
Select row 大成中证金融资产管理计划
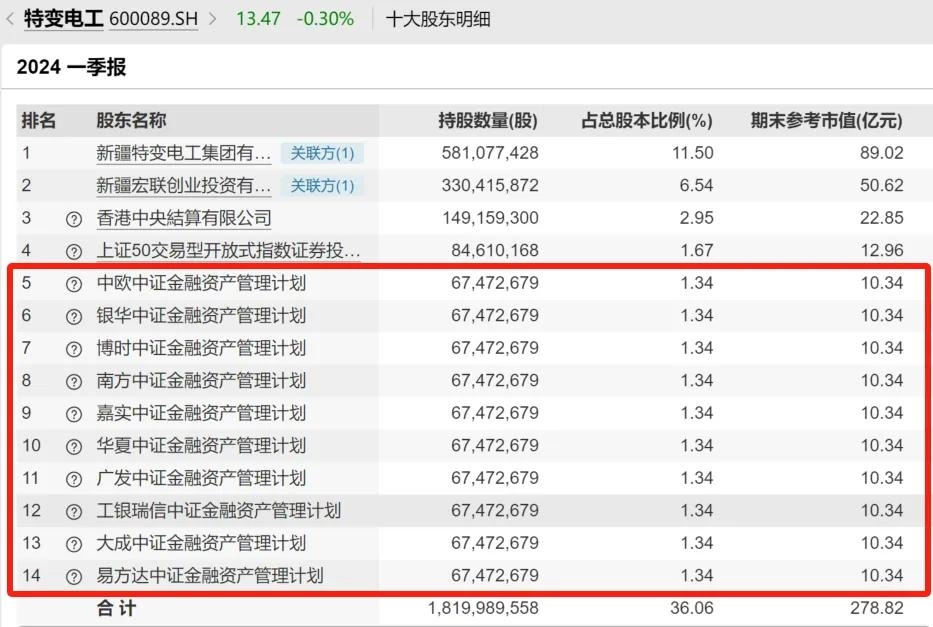tap(470, 543)
